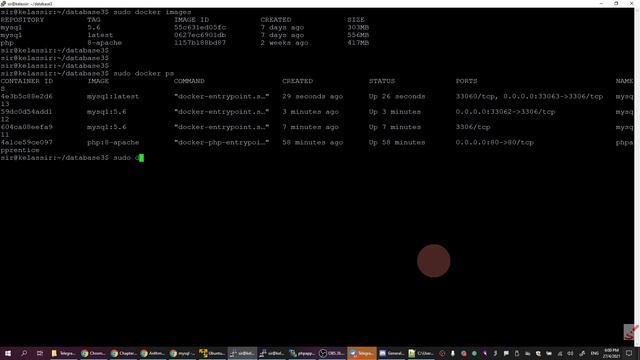Click container ID 604ca08eefa9
Image resolution: width=640 pixels, height=360 pixels.
(27, 127)
